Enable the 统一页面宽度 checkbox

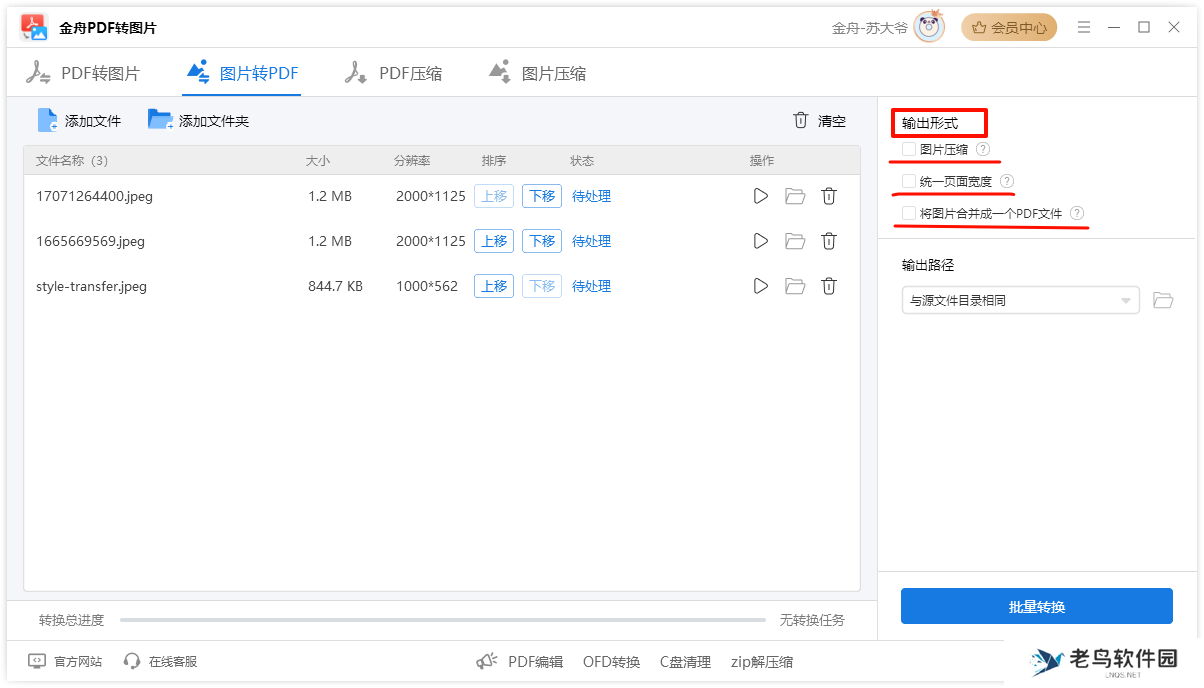(908, 181)
